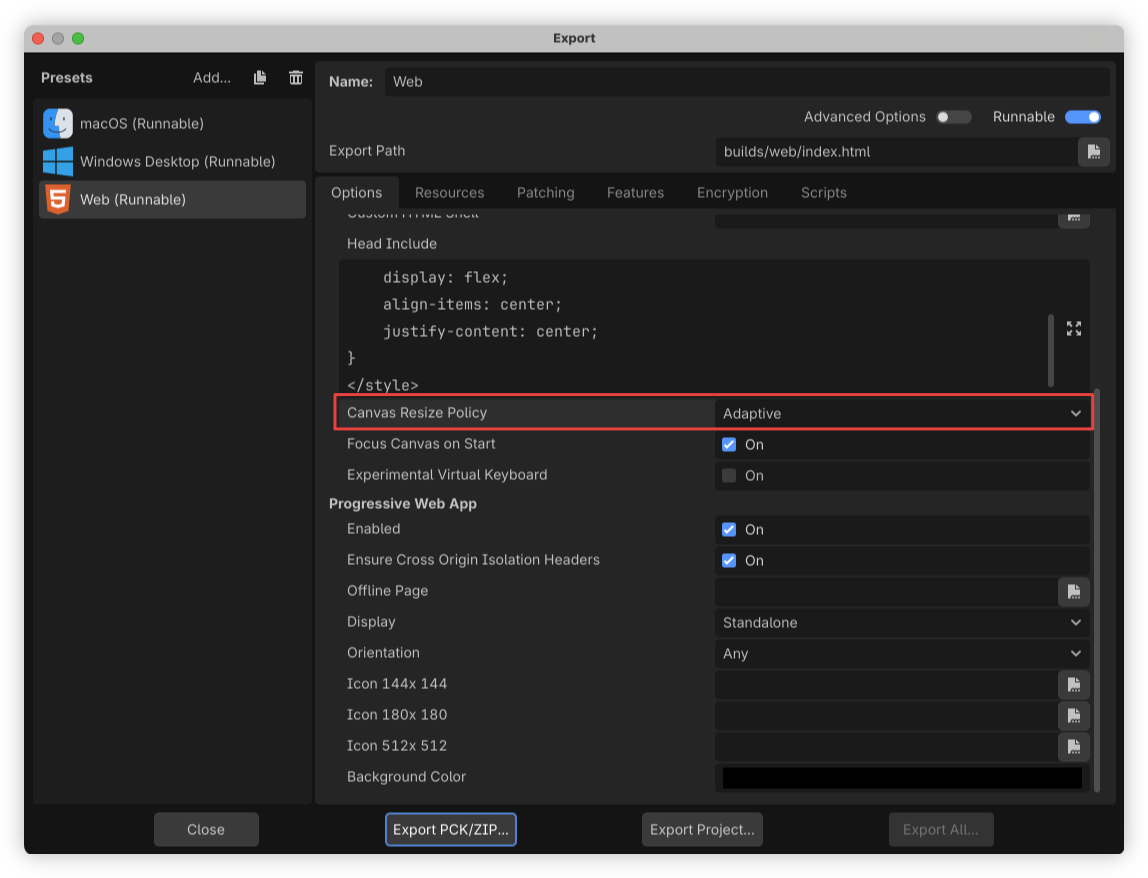This screenshot has width=1148, height=878.
Task: Select the Windows logo preset icon
Action: (x=58, y=161)
